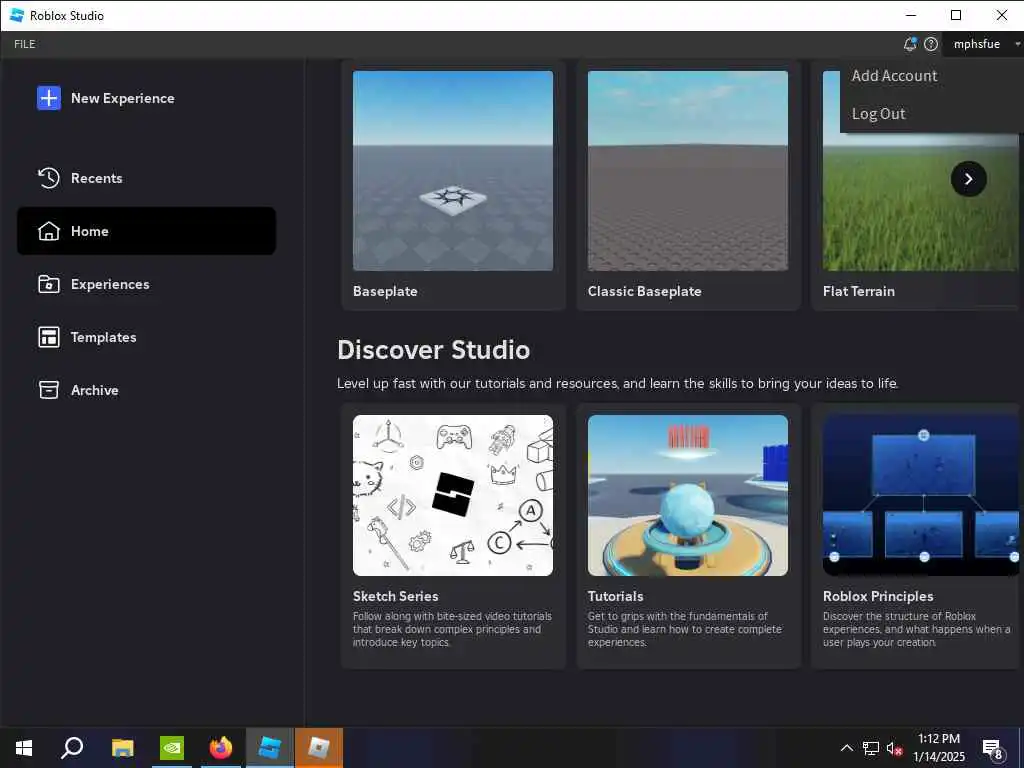Click the Archive box icon
The image size is (1024, 768).
pyautogui.click(x=49, y=390)
